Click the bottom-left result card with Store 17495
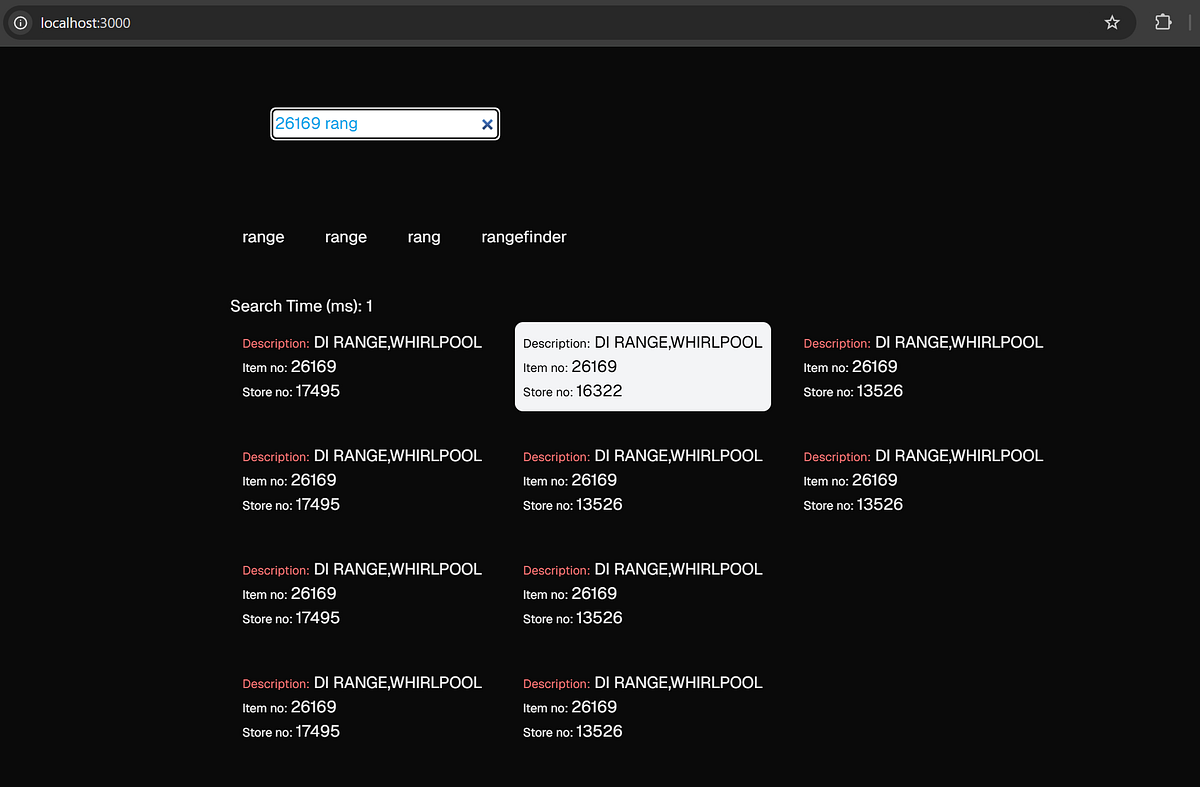Image resolution: width=1200 pixels, height=787 pixels. click(x=360, y=707)
